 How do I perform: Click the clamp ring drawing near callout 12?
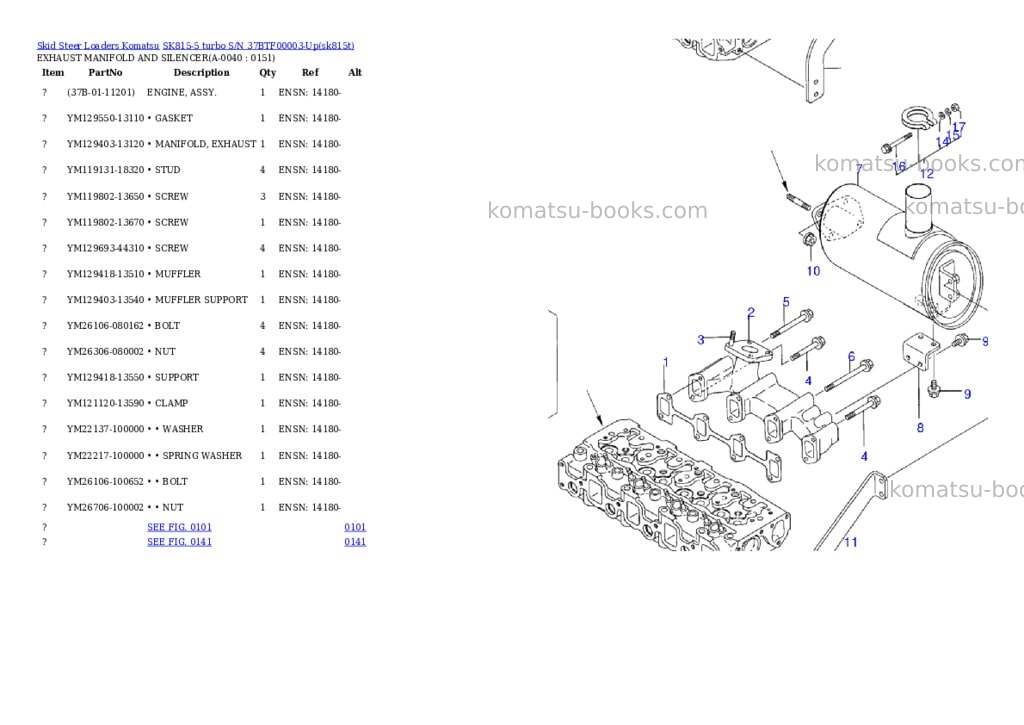(917, 120)
